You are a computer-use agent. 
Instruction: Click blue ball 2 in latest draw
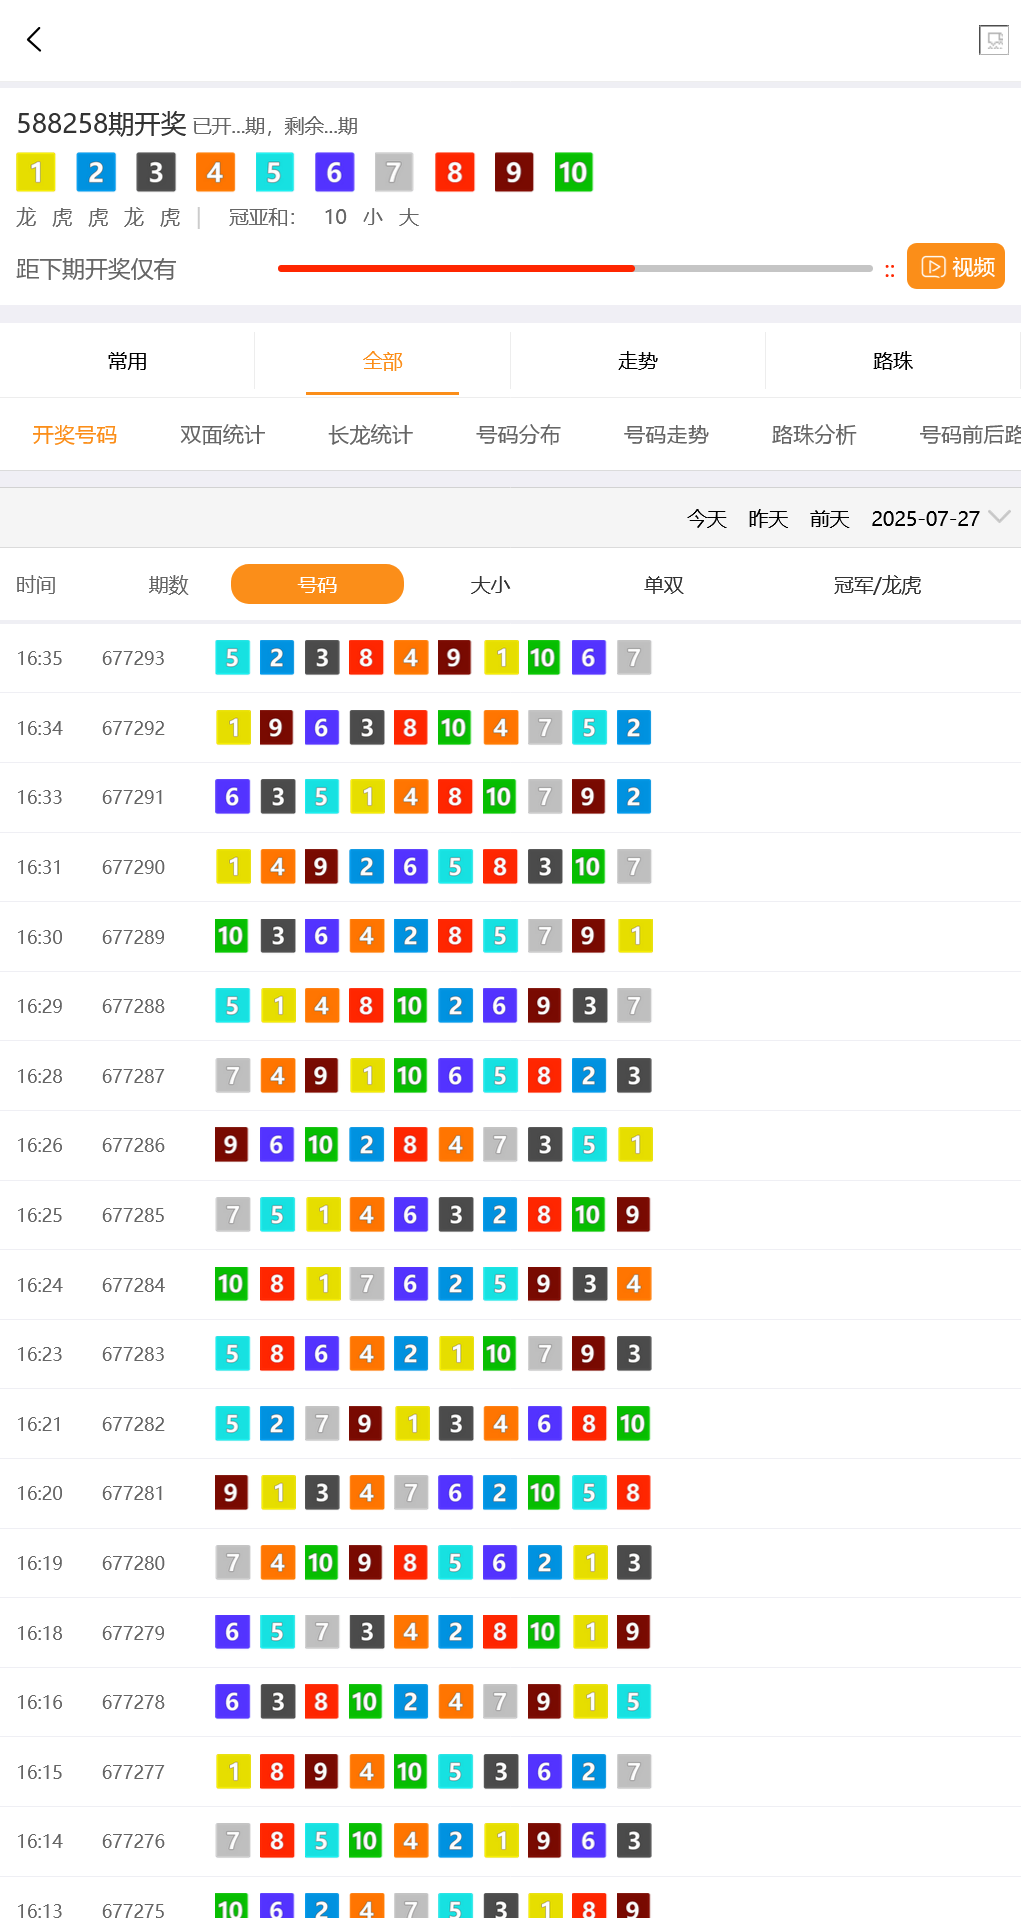pos(96,172)
